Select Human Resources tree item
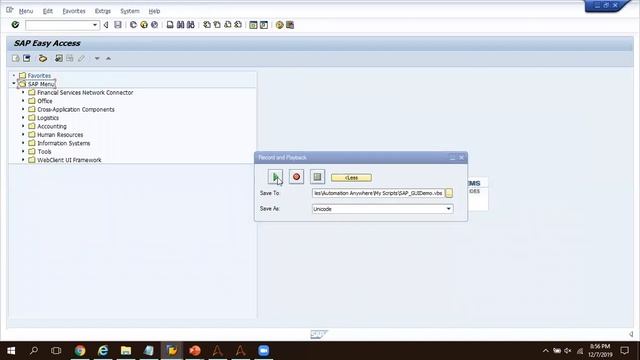640x360 pixels. point(60,135)
